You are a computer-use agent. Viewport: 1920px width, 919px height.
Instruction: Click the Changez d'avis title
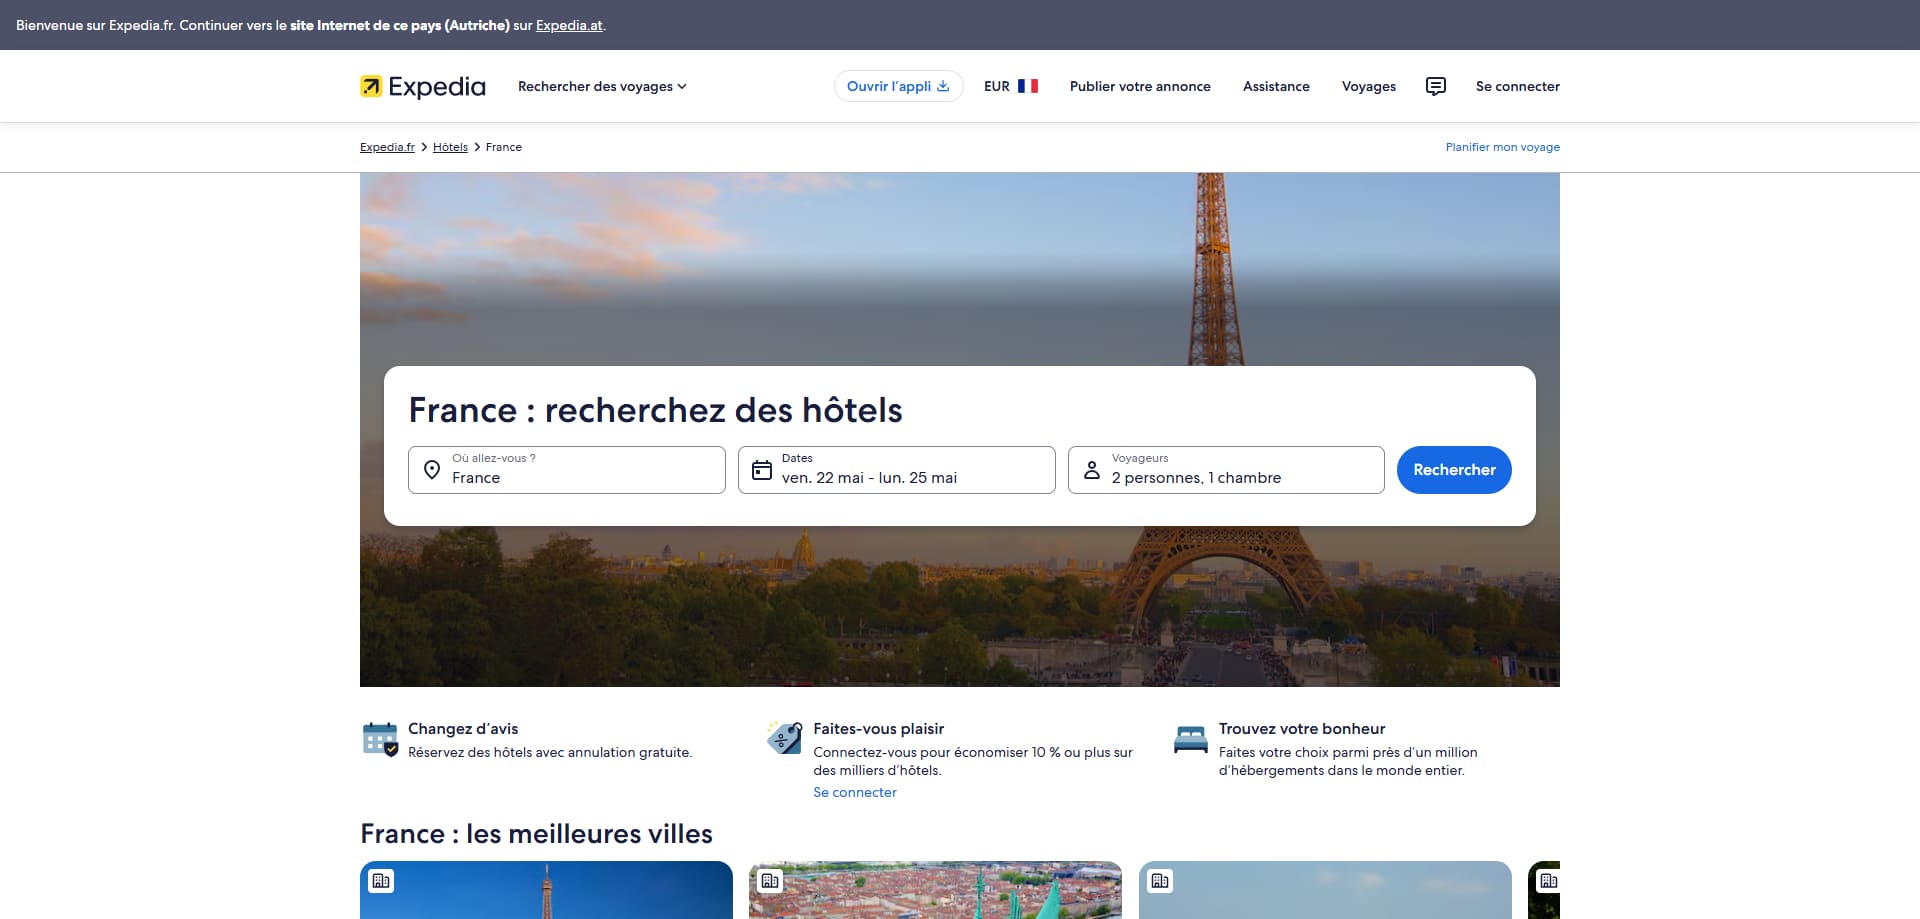pos(463,729)
